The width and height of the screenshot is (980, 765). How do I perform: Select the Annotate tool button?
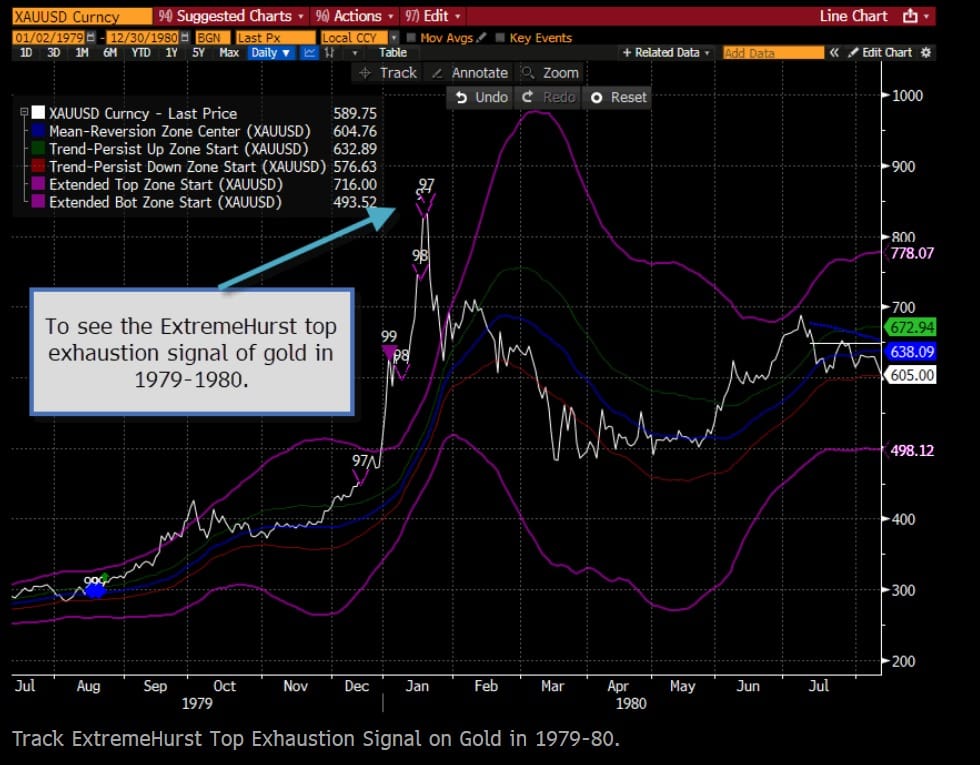click(x=469, y=72)
